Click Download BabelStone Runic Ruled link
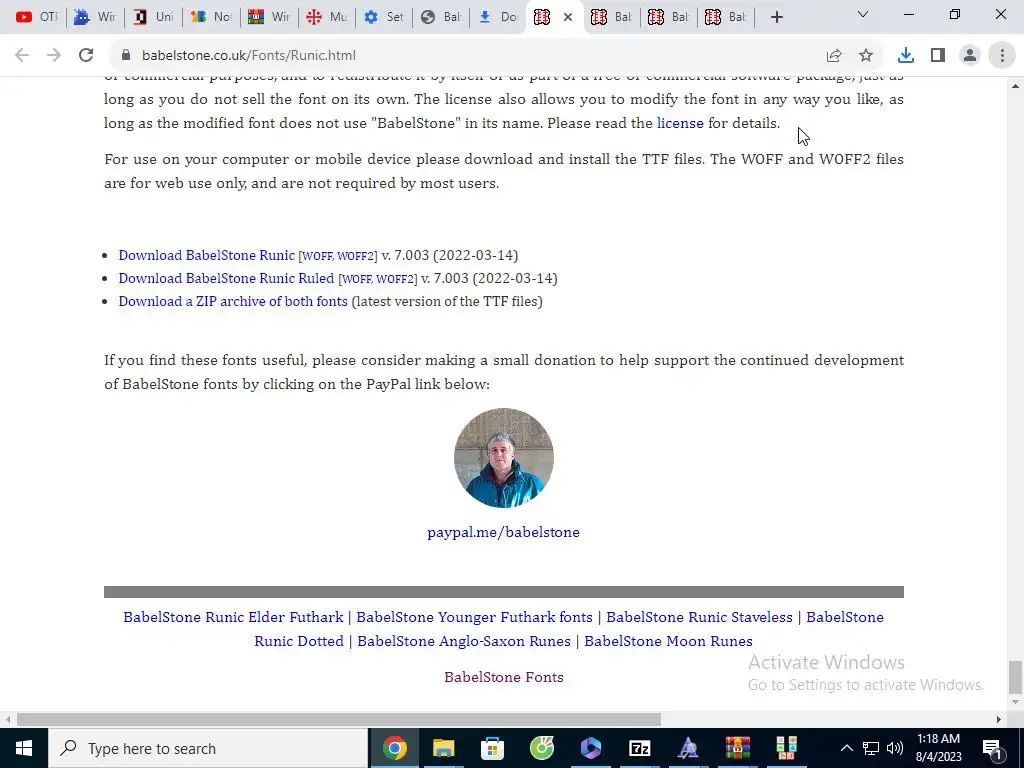 tap(226, 278)
